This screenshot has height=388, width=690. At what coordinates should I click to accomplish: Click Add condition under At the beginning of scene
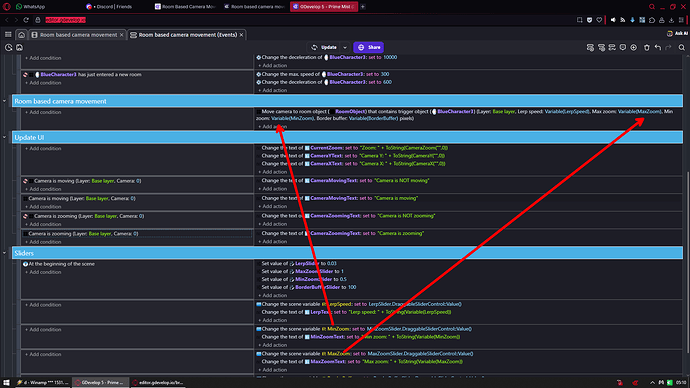point(43,272)
